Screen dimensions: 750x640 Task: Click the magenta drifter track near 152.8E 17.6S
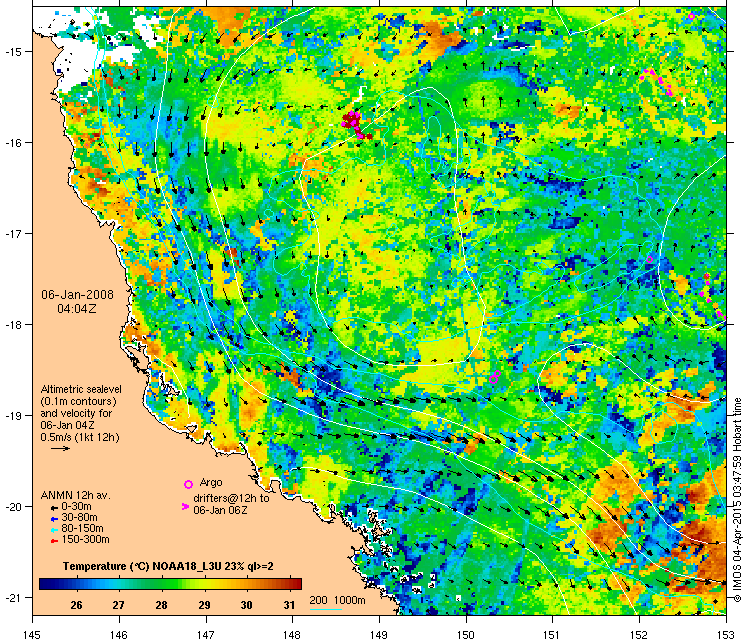(713, 297)
